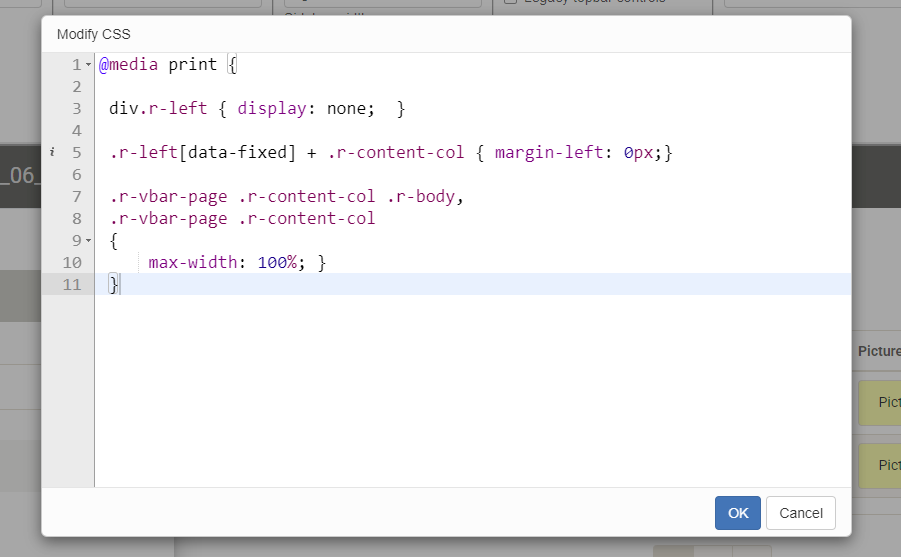Click the Modify CSS dialog title
901x557 pixels.
pyautogui.click(x=94, y=34)
